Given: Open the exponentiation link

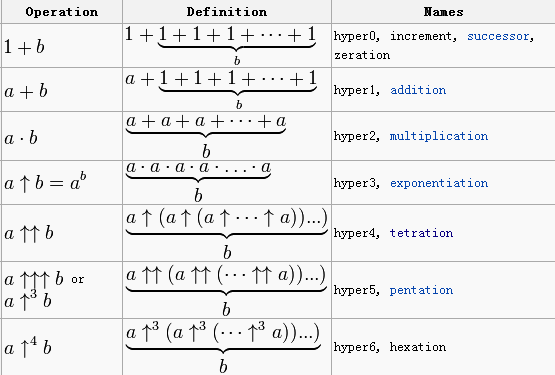Looking at the screenshot, I should [x=439, y=183].
